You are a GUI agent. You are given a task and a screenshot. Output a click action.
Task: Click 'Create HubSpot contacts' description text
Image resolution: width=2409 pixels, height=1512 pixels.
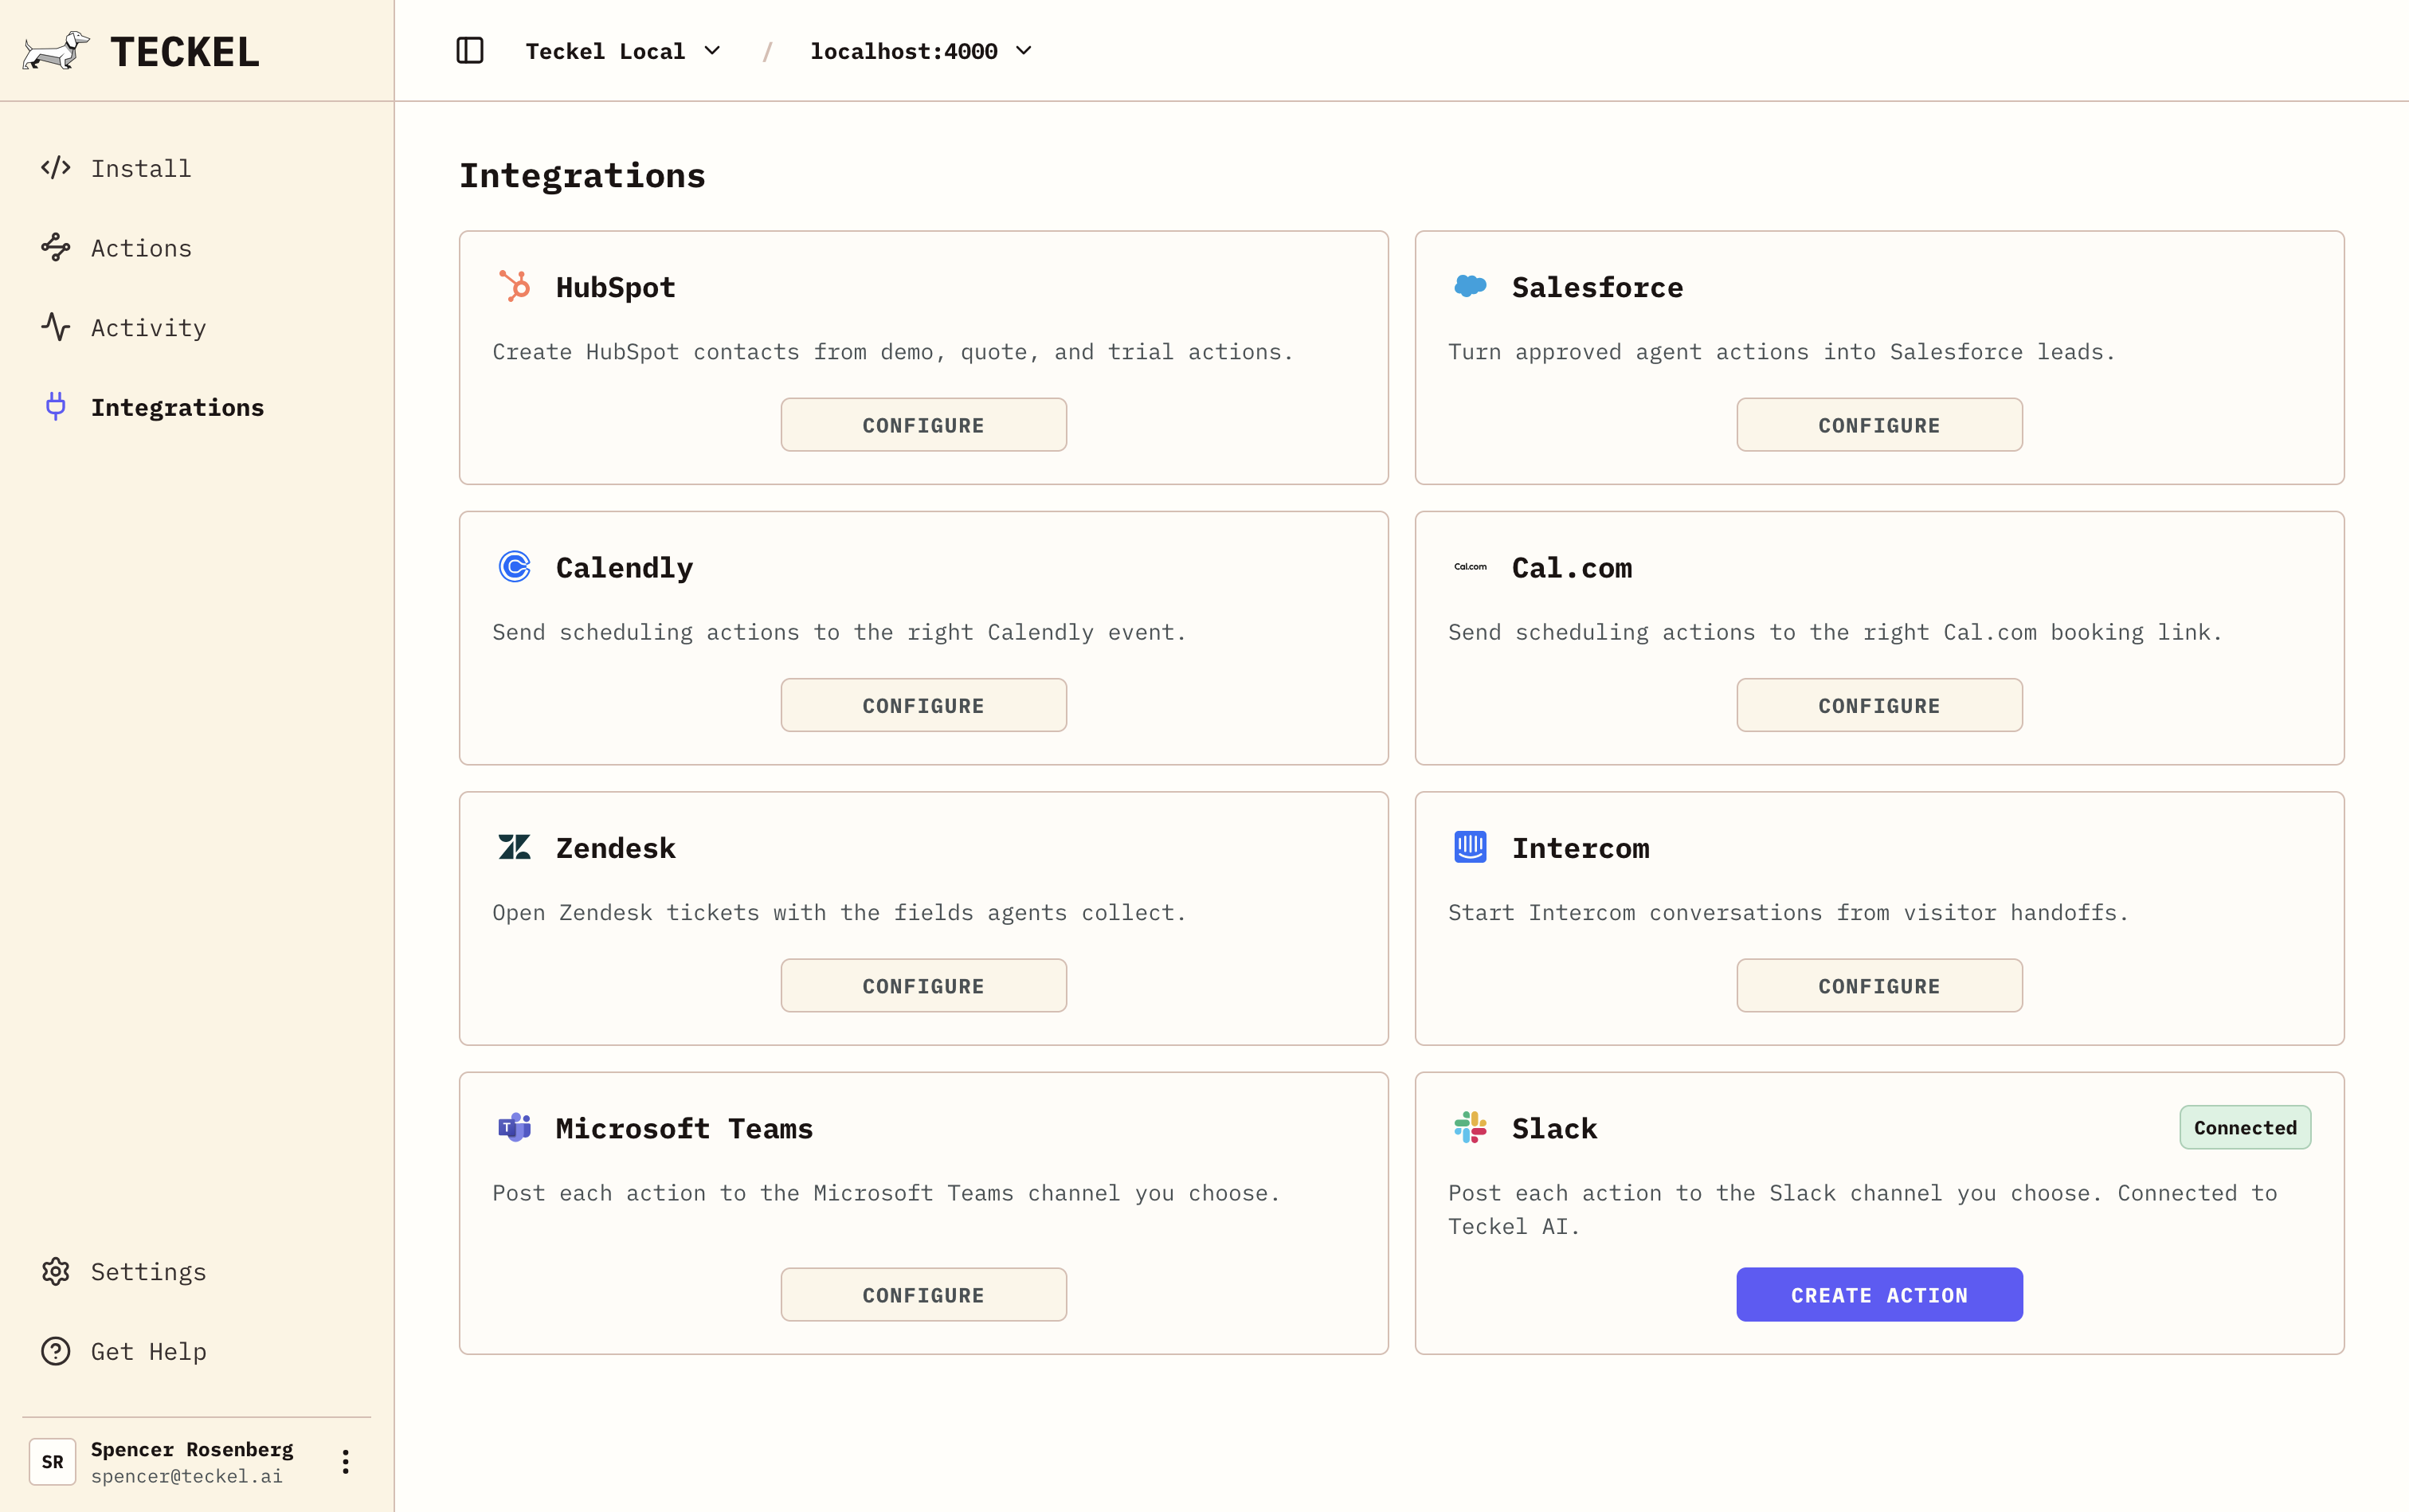click(892, 352)
